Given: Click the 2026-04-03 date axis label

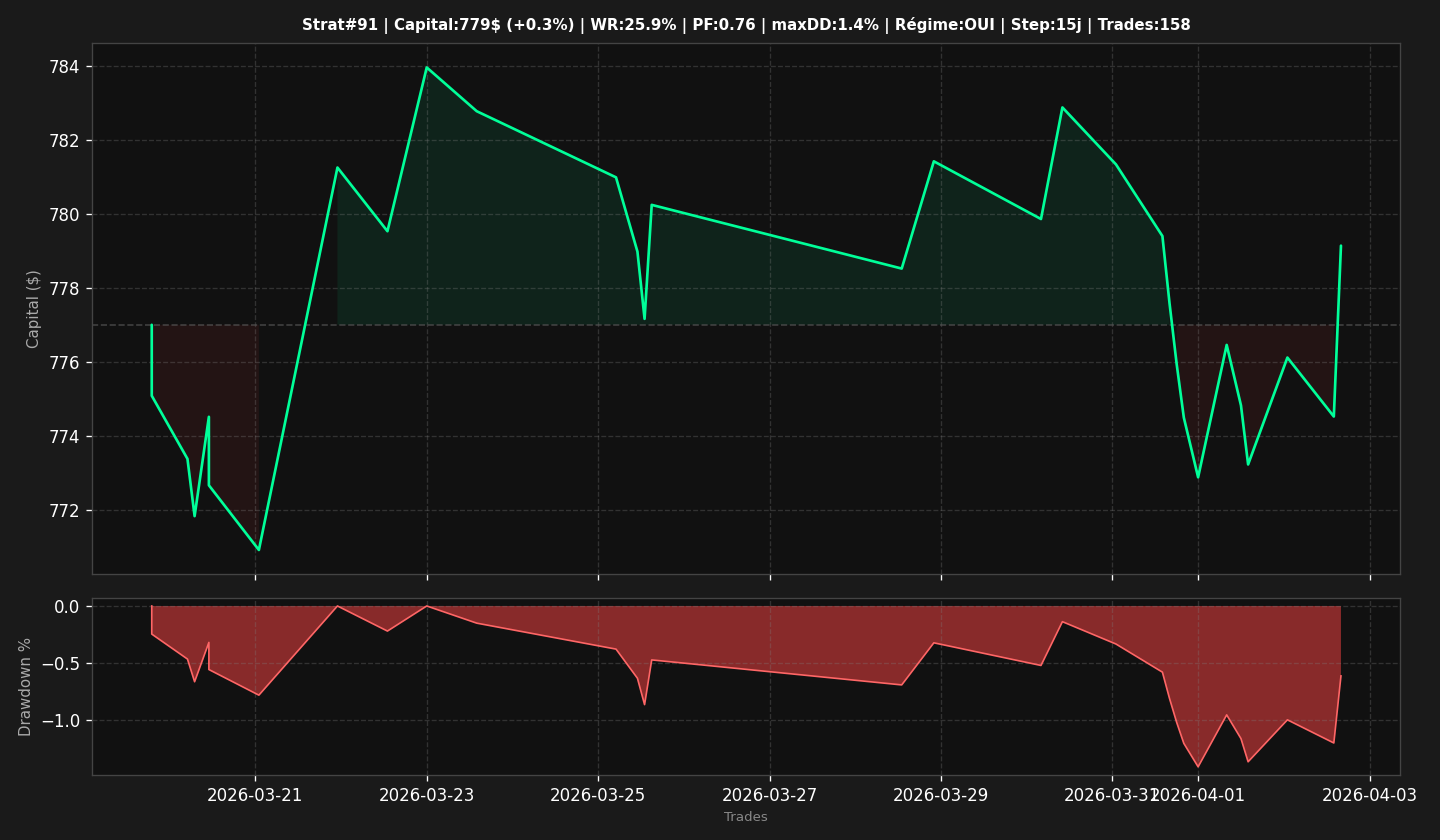Looking at the screenshot, I should click(1370, 795).
